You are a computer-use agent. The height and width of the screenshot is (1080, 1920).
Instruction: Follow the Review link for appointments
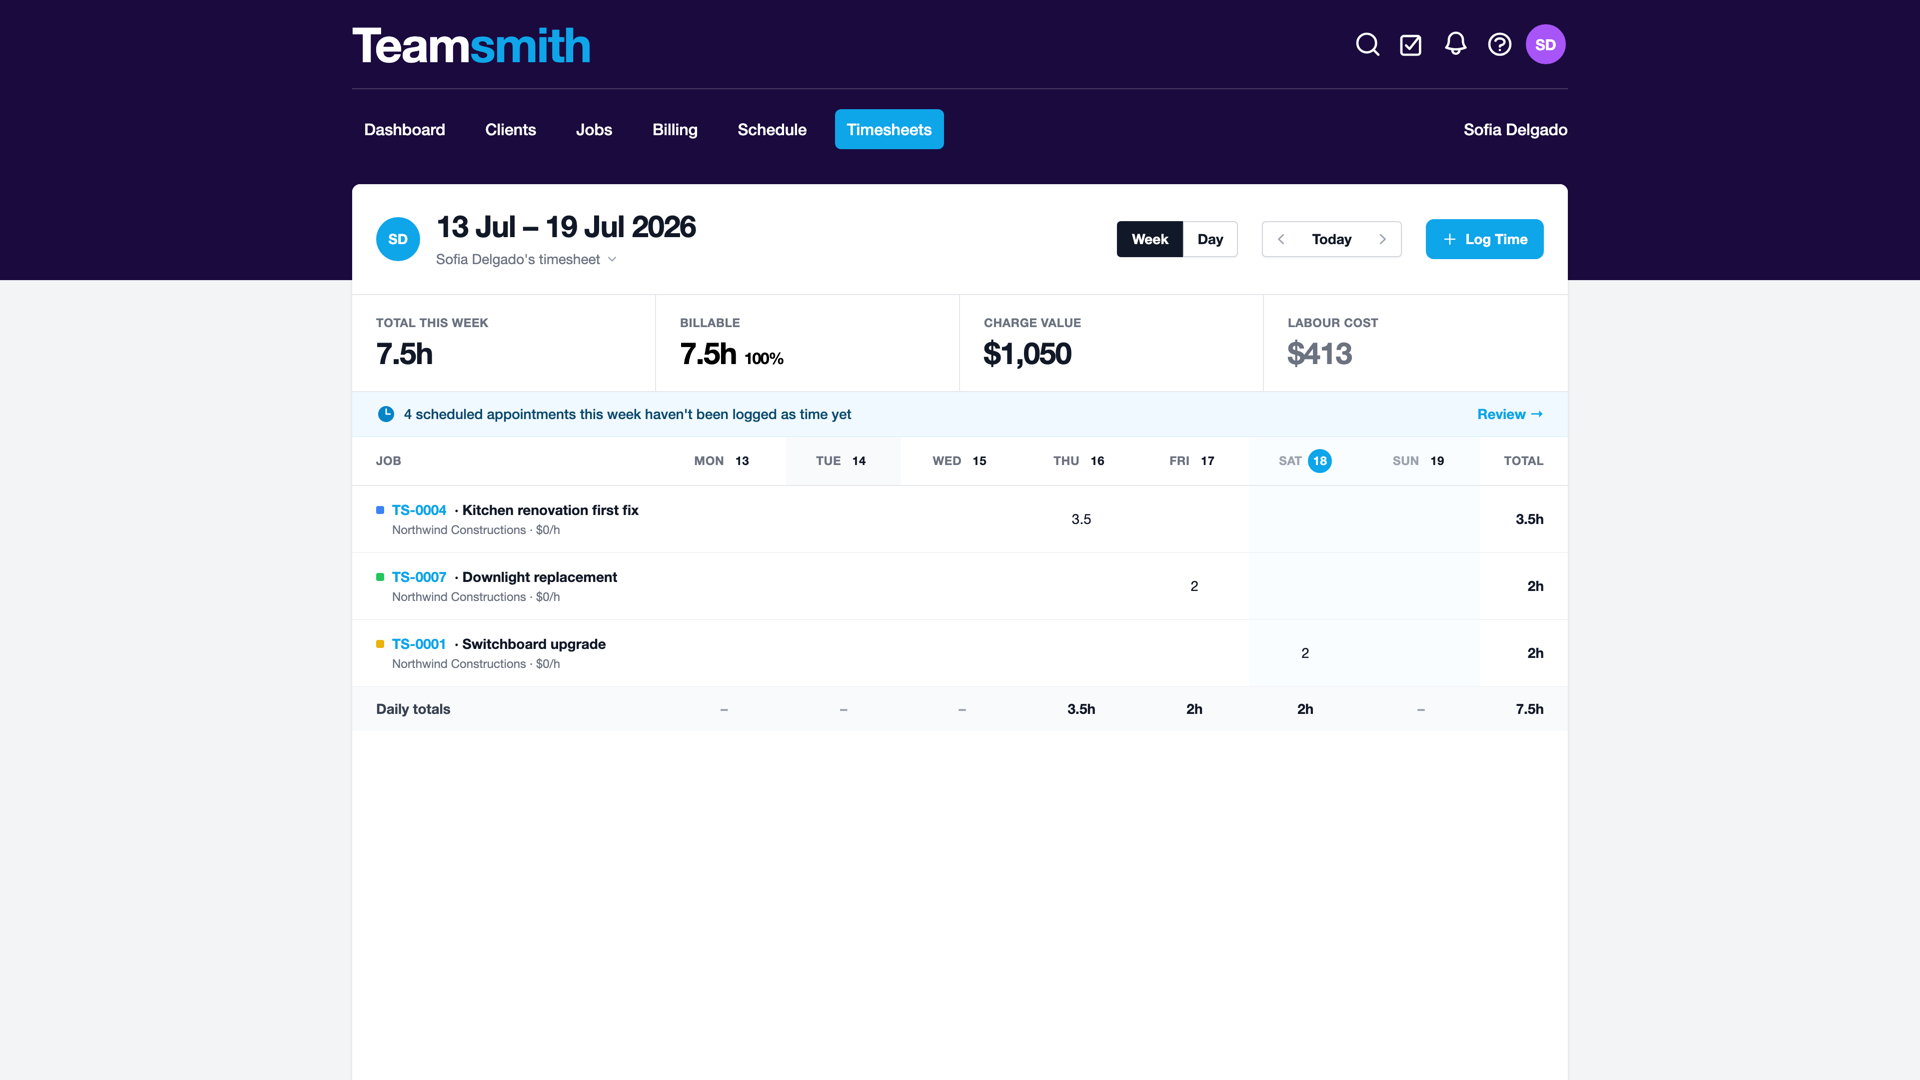coord(1510,414)
